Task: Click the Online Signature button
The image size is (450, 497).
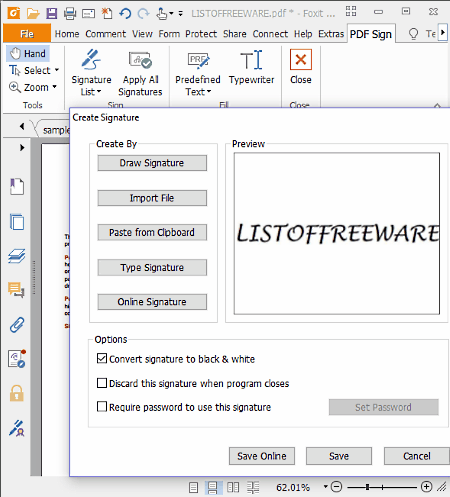Action: click(152, 302)
